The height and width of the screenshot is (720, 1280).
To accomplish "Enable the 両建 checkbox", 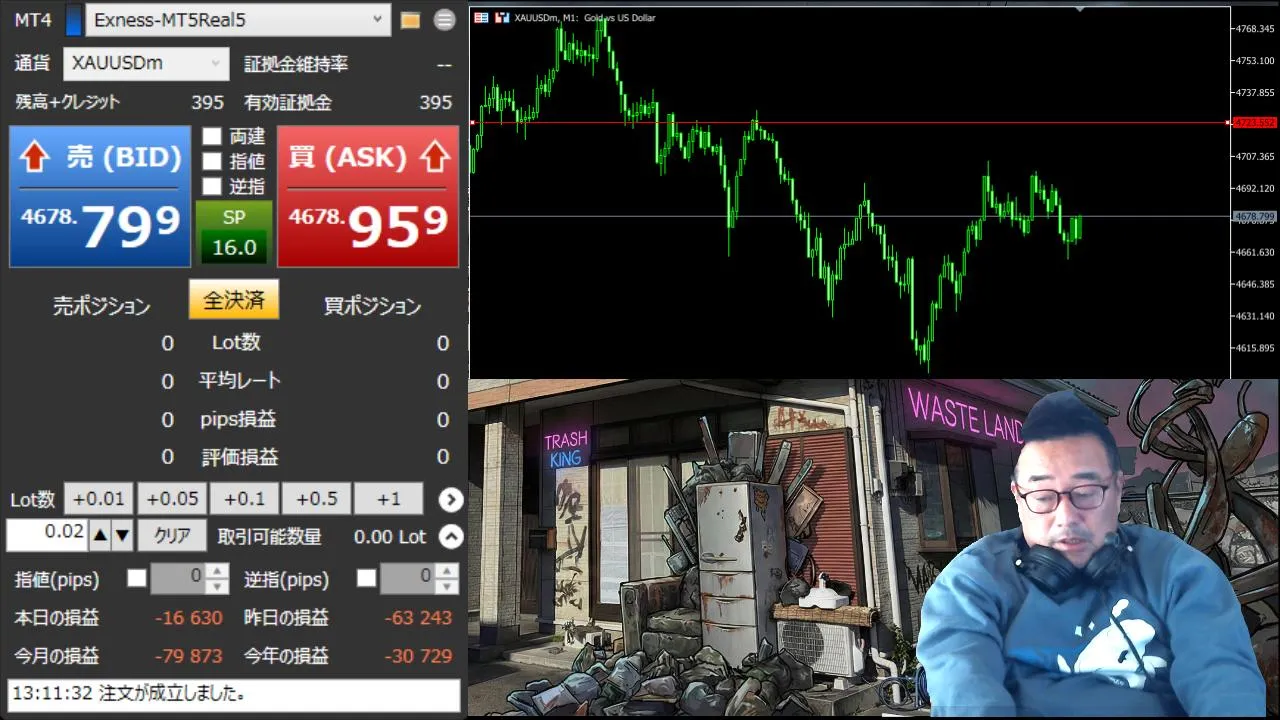I will (x=212, y=136).
